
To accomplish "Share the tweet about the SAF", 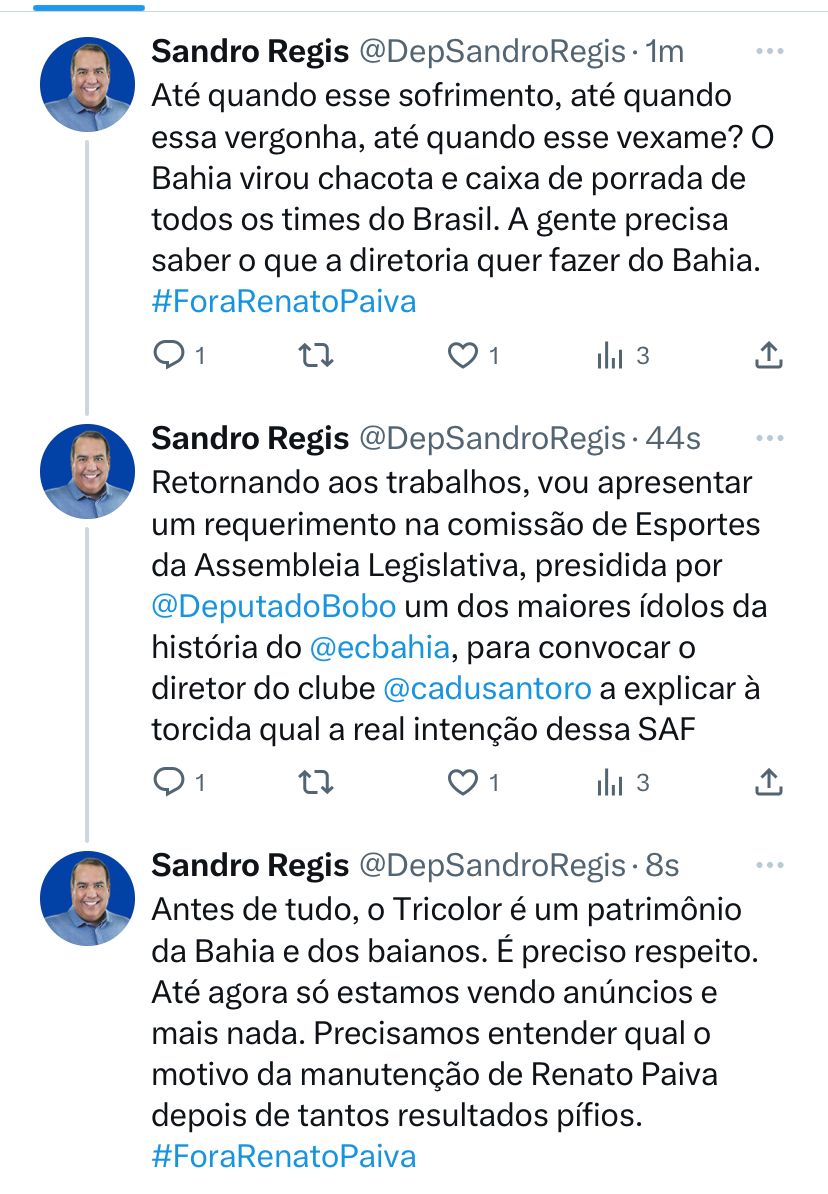I will click(x=767, y=783).
